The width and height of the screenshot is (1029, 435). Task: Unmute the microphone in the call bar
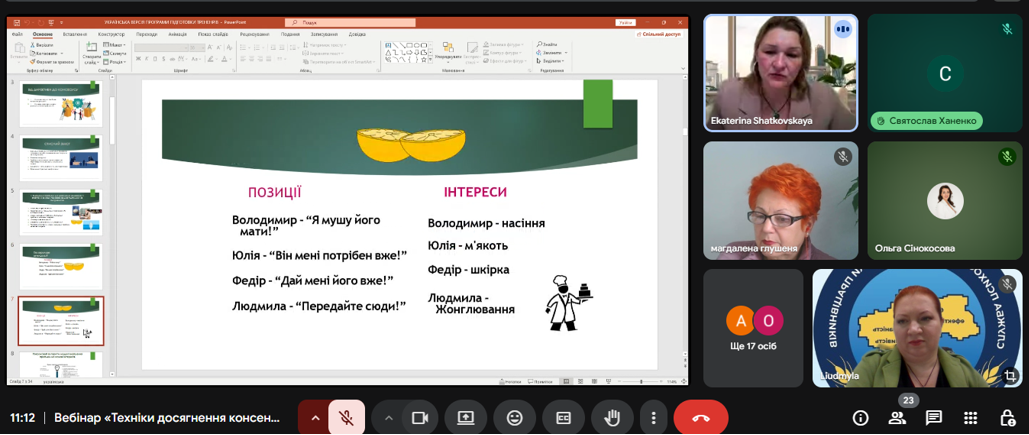click(x=346, y=418)
